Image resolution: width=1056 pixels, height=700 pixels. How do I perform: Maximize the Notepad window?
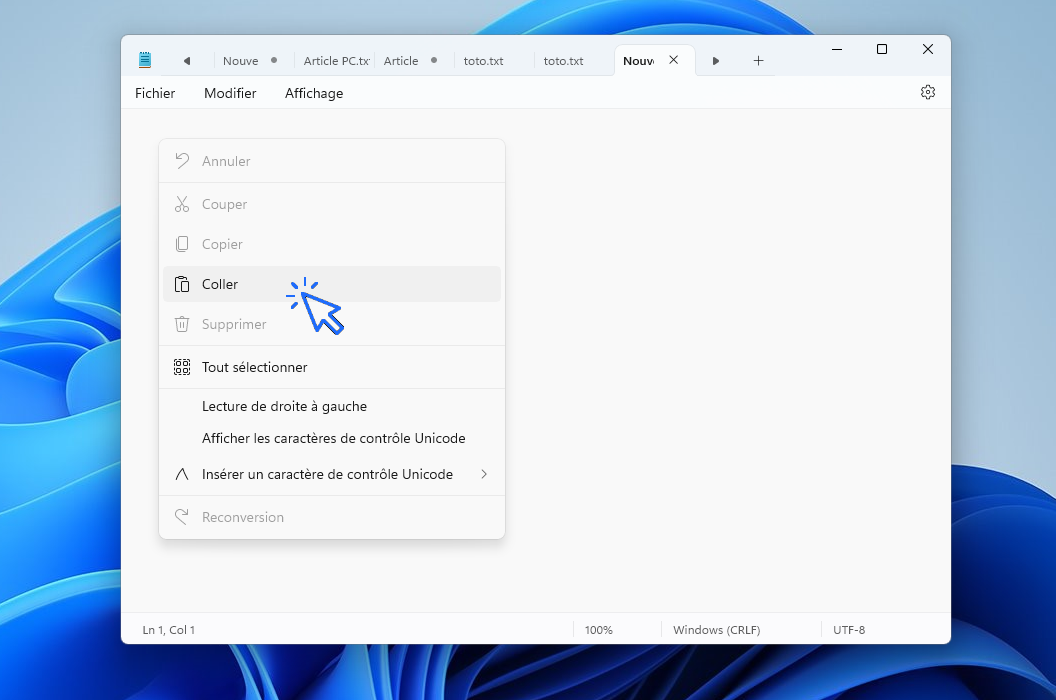tap(882, 49)
